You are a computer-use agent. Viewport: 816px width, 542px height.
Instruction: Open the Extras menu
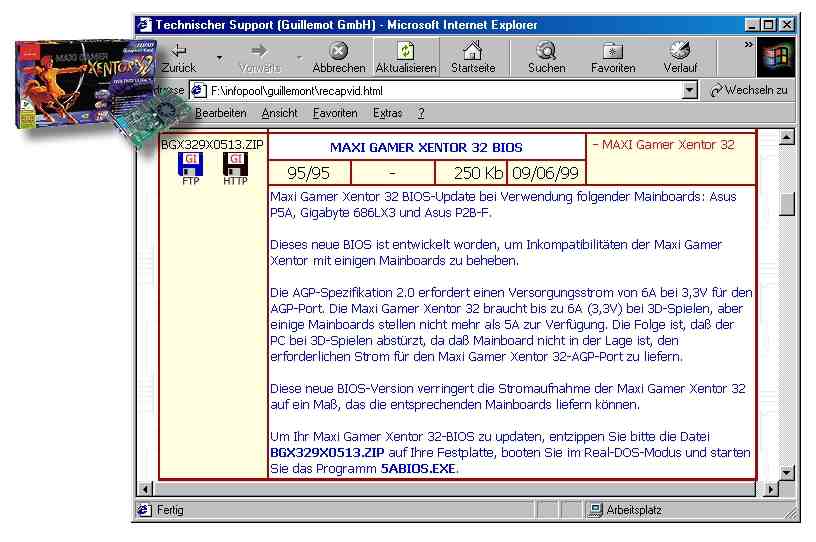[x=387, y=113]
